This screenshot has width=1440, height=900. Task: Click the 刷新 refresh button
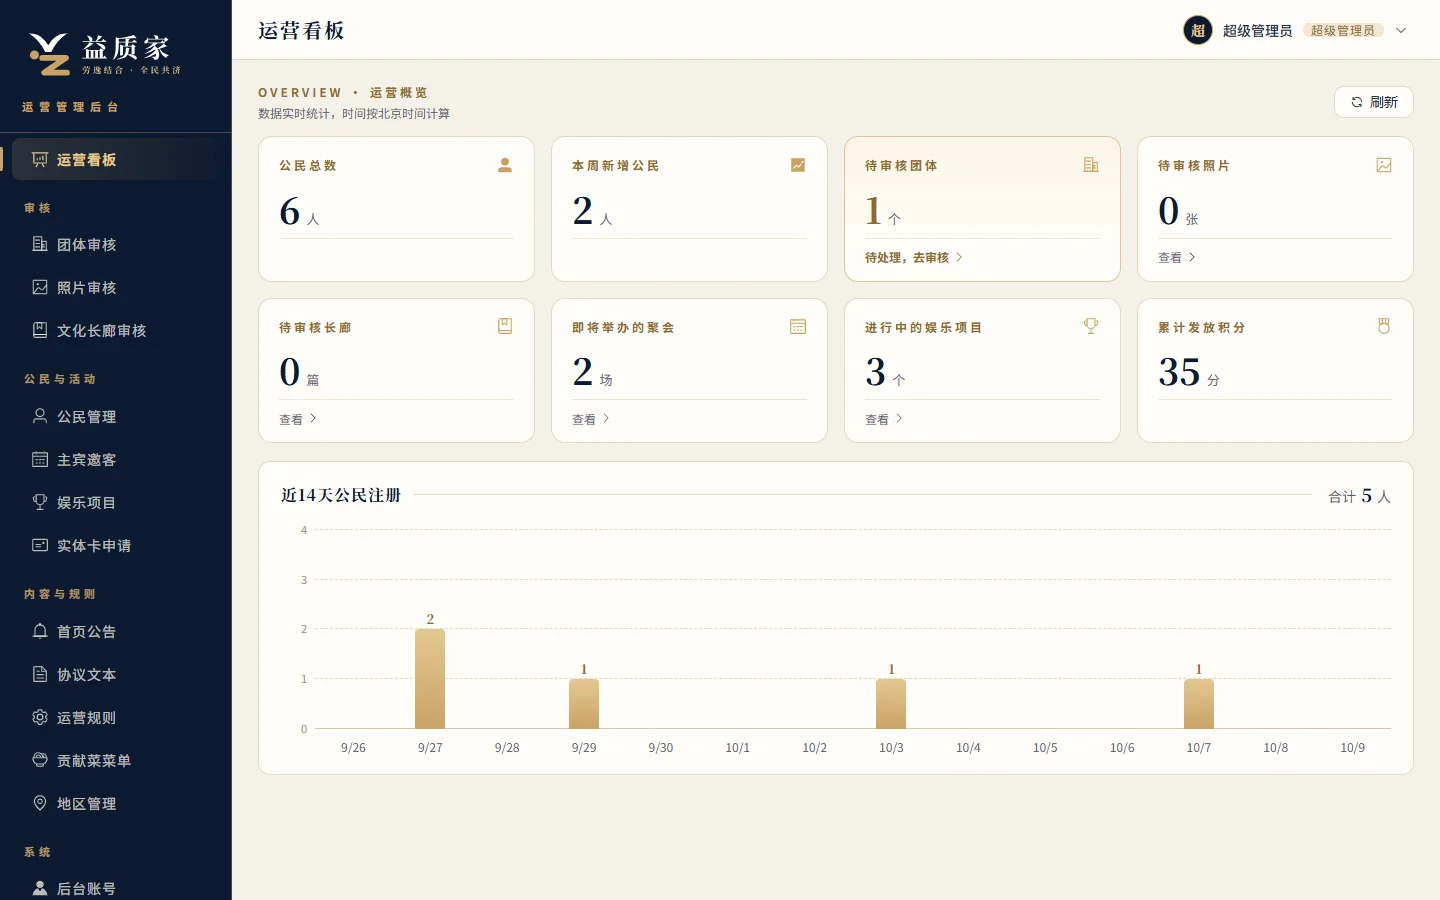(x=1373, y=102)
